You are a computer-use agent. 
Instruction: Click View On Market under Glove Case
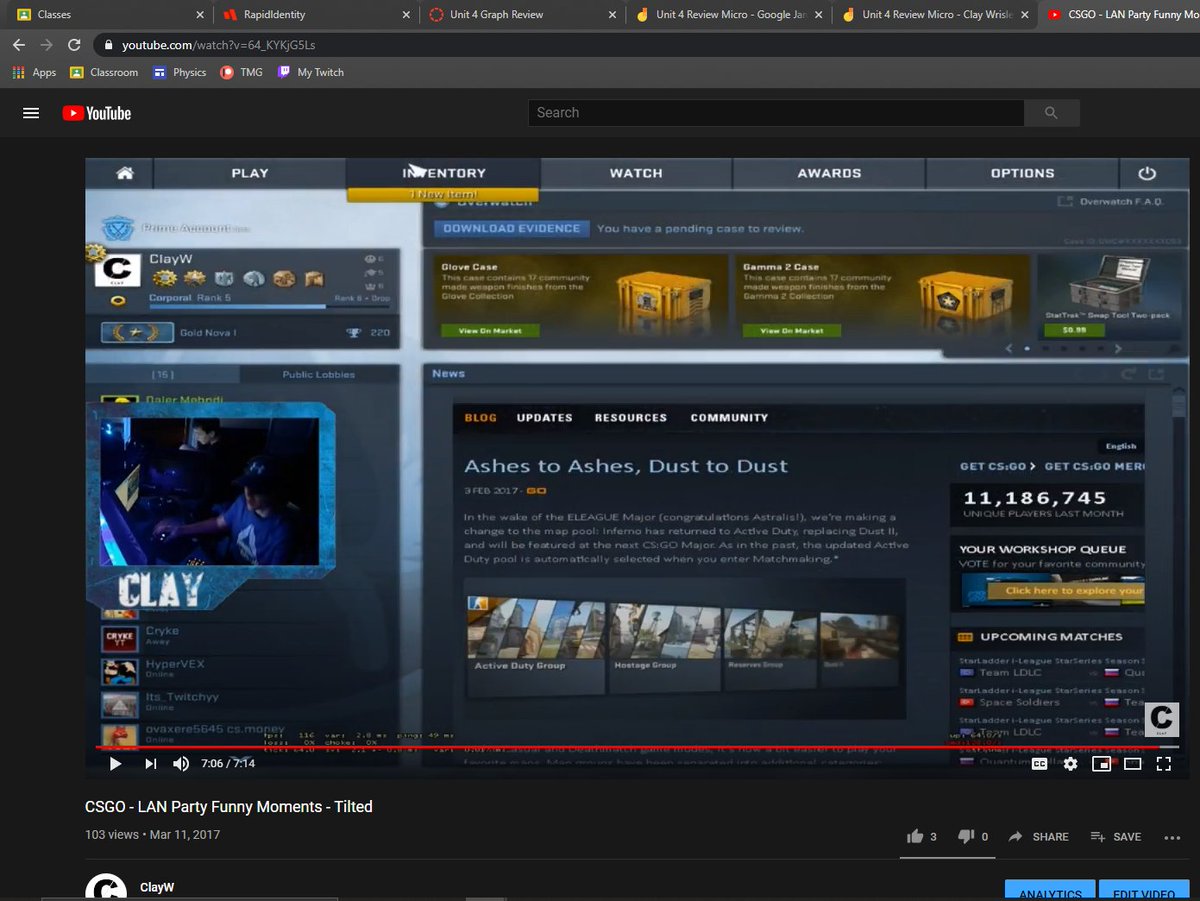click(490, 330)
